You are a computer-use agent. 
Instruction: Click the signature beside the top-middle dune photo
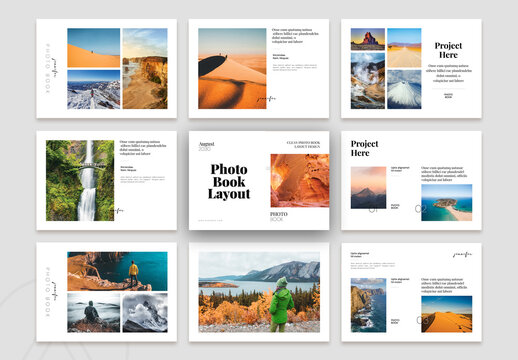(x=266, y=99)
